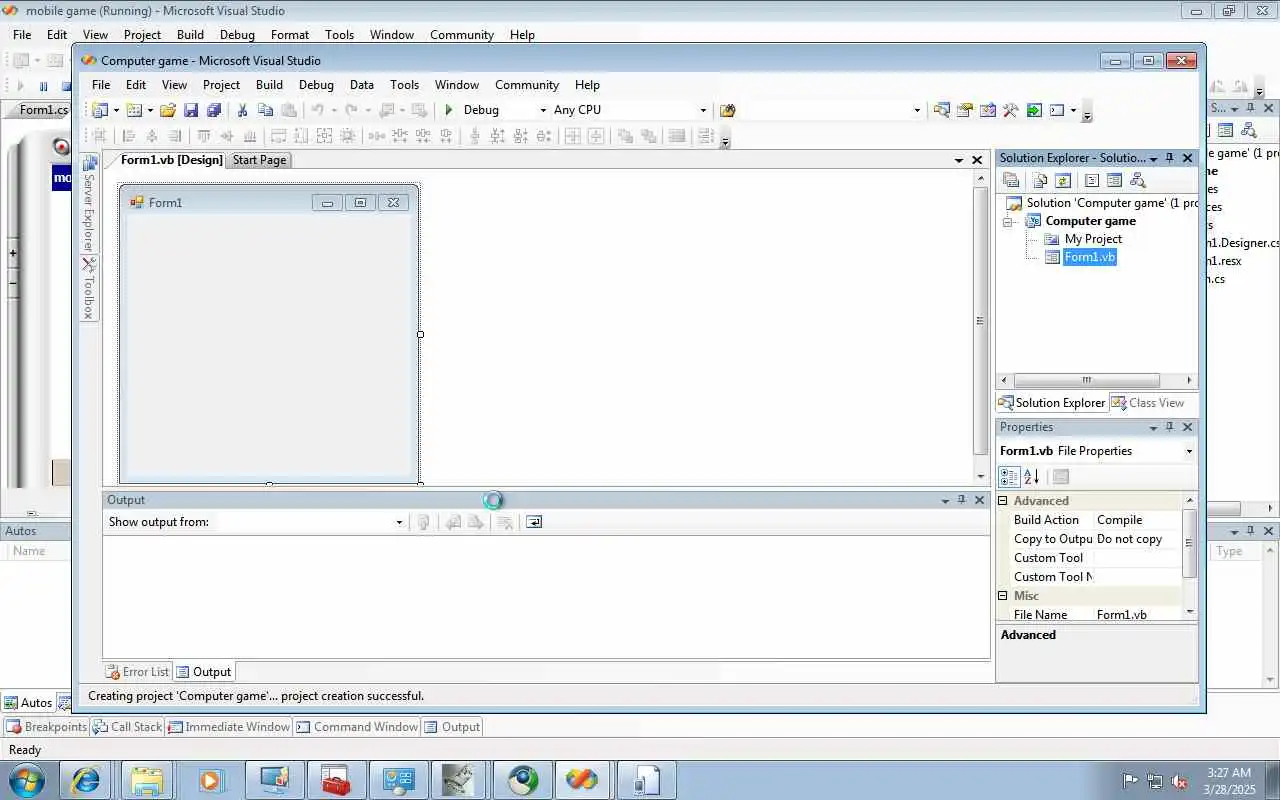The image size is (1280, 800).
Task: Click the Add New Item toolbar icon
Action: tap(134, 110)
